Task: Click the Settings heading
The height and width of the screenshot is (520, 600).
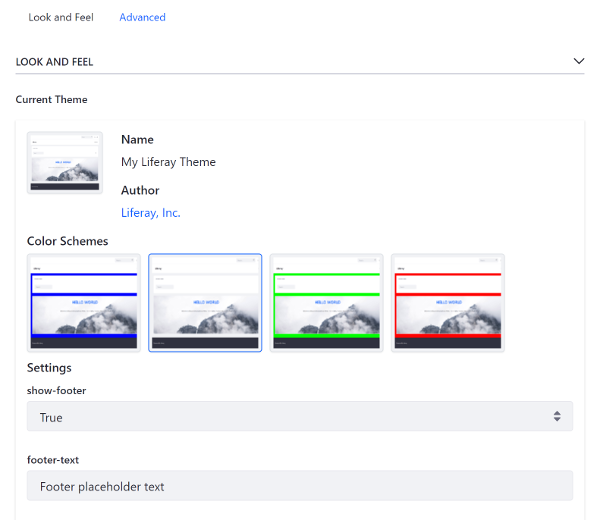Action: [49, 368]
